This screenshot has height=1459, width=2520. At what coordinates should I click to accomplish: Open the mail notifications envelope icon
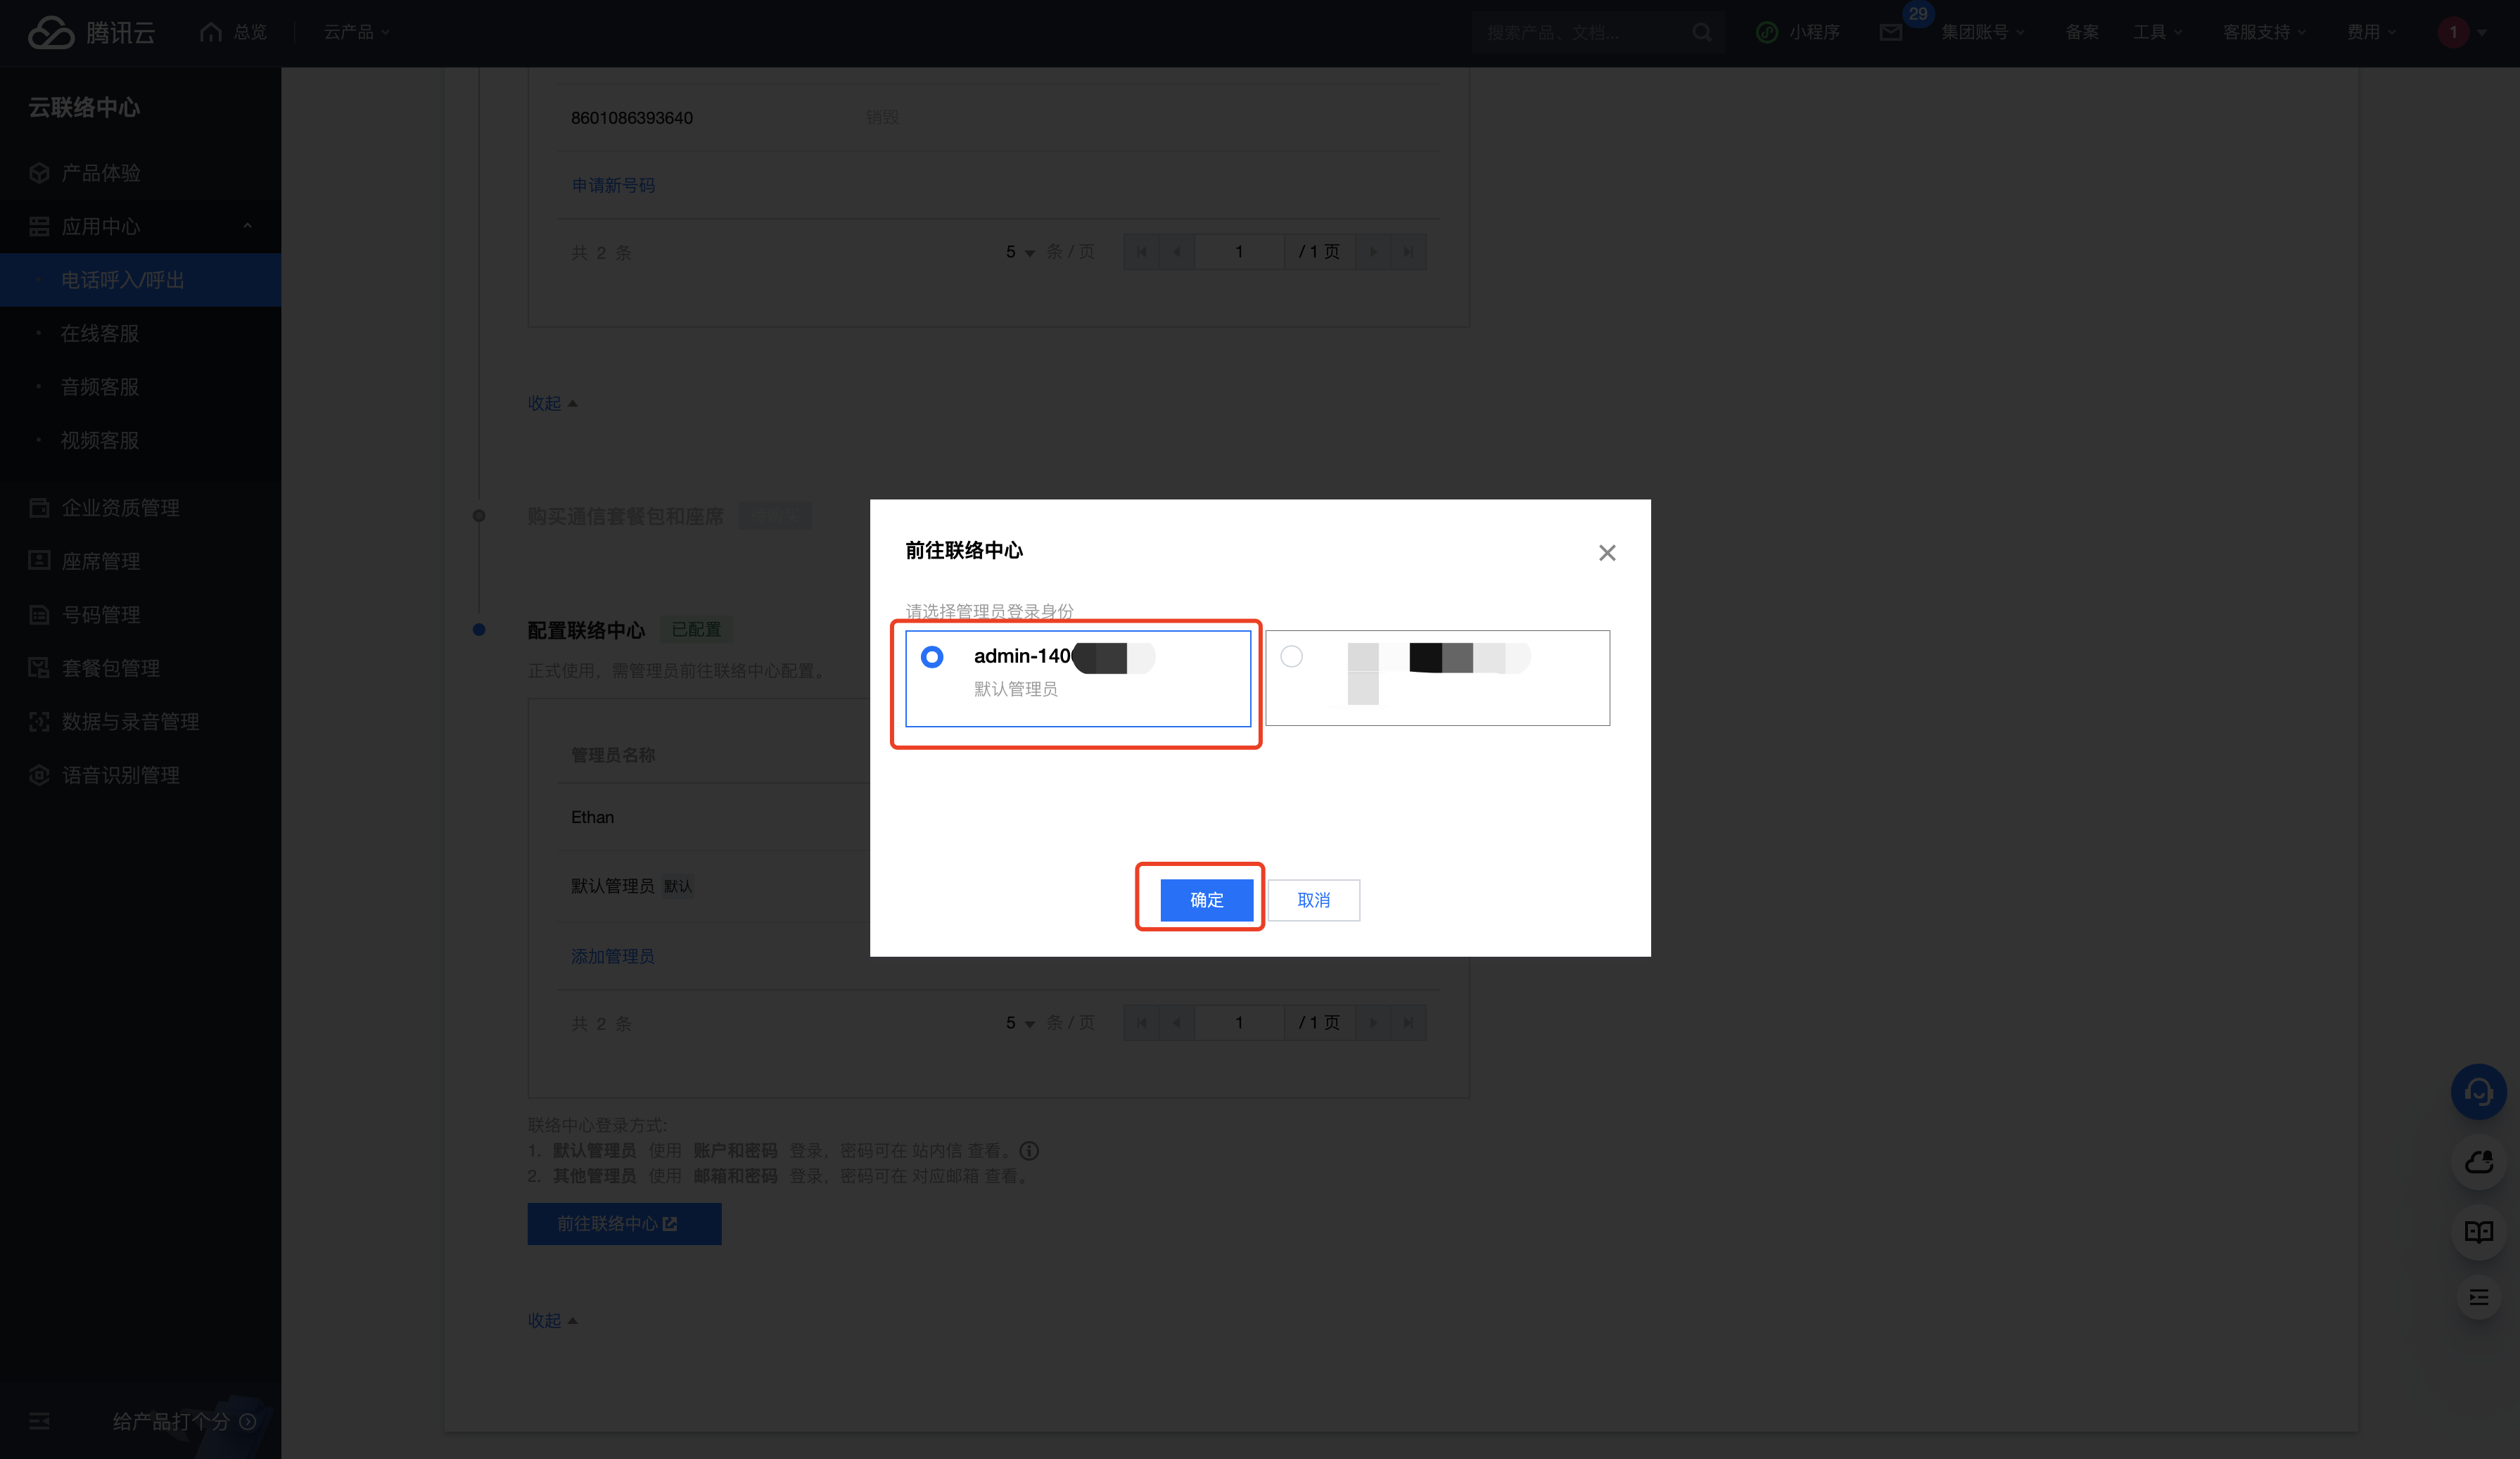pyautogui.click(x=1890, y=32)
